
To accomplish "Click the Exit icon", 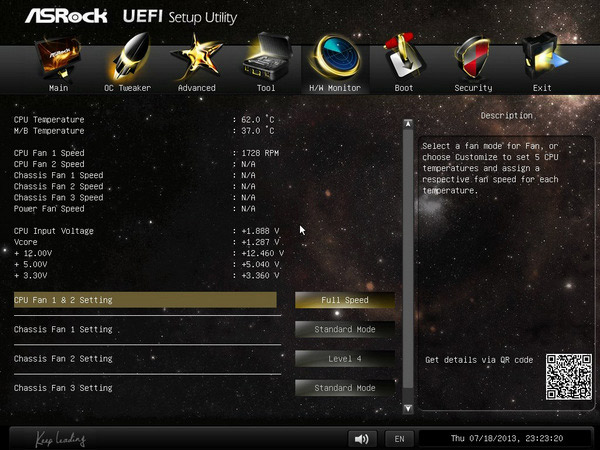I will (542, 60).
